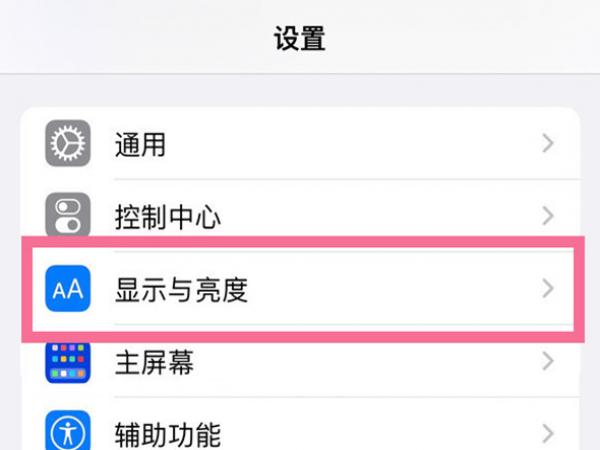Tap the 通用 gear icon
The image size is (600, 450).
[x=68, y=144]
